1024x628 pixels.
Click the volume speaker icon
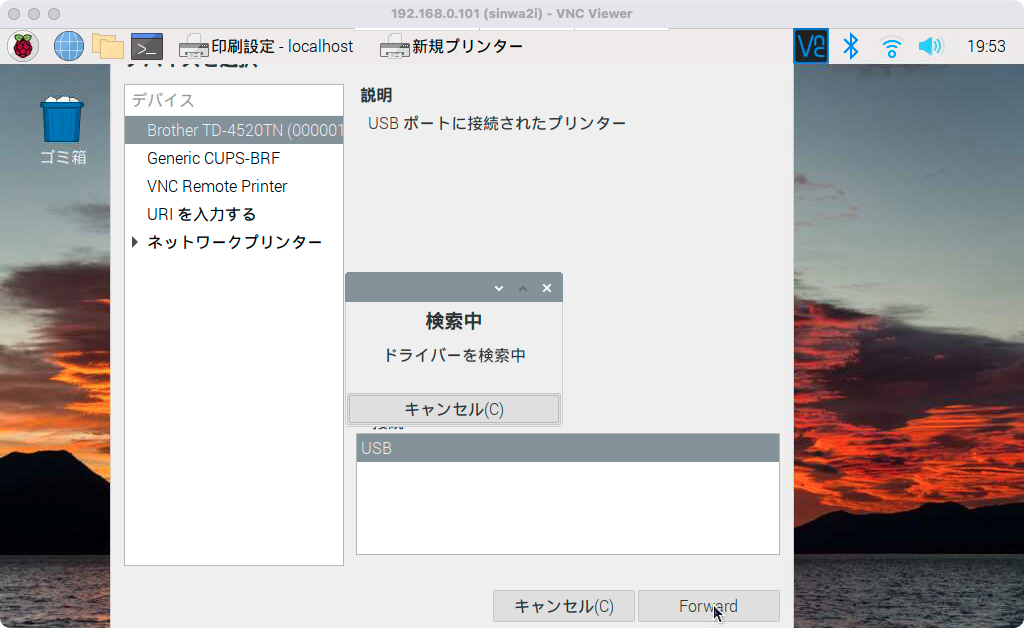pyautogui.click(x=930, y=46)
